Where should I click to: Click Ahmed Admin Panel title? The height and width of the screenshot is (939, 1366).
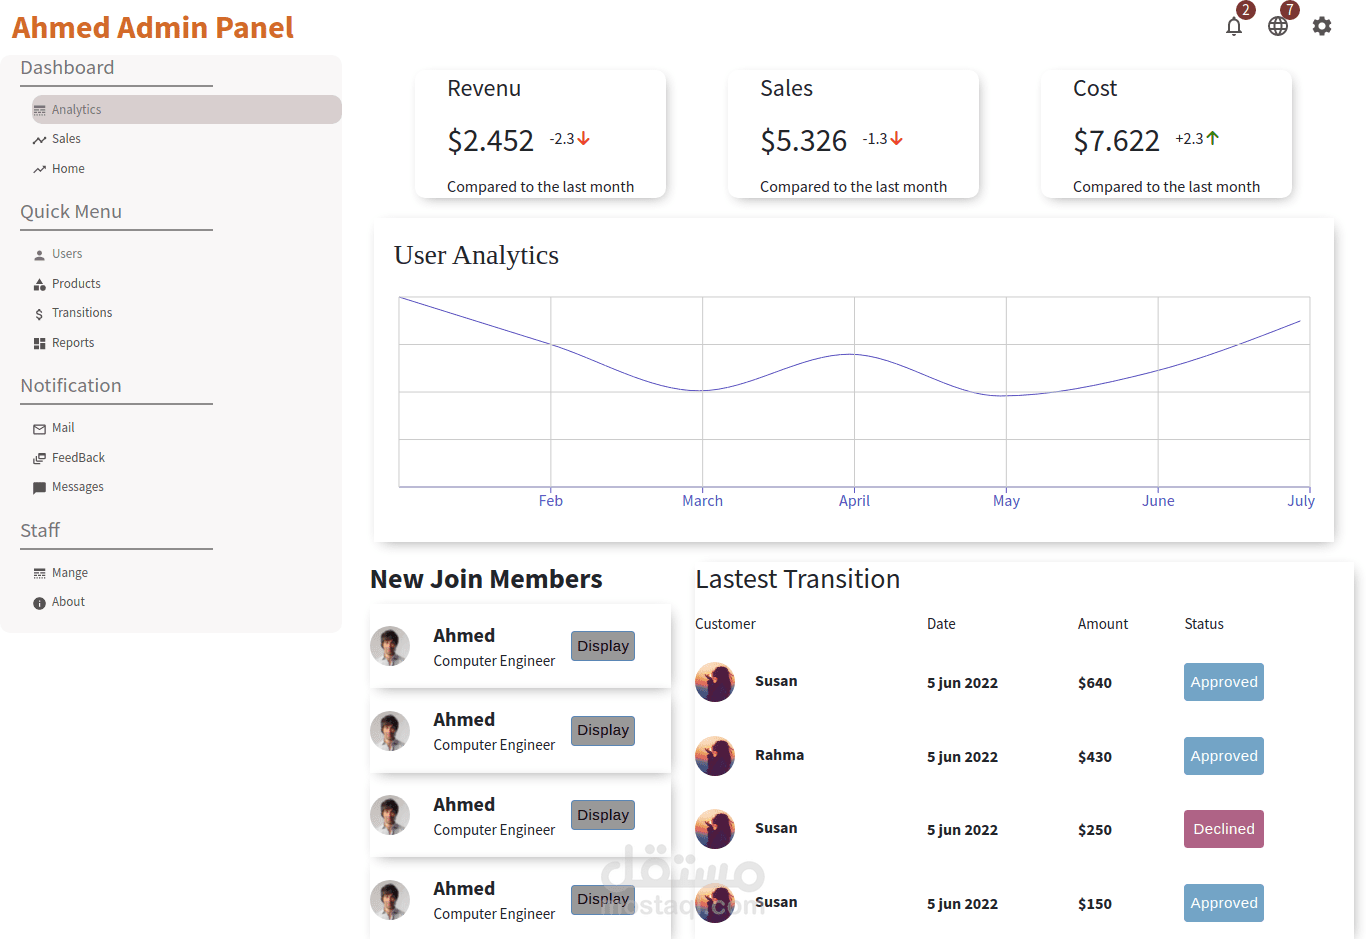pyautogui.click(x=152, y=27)
